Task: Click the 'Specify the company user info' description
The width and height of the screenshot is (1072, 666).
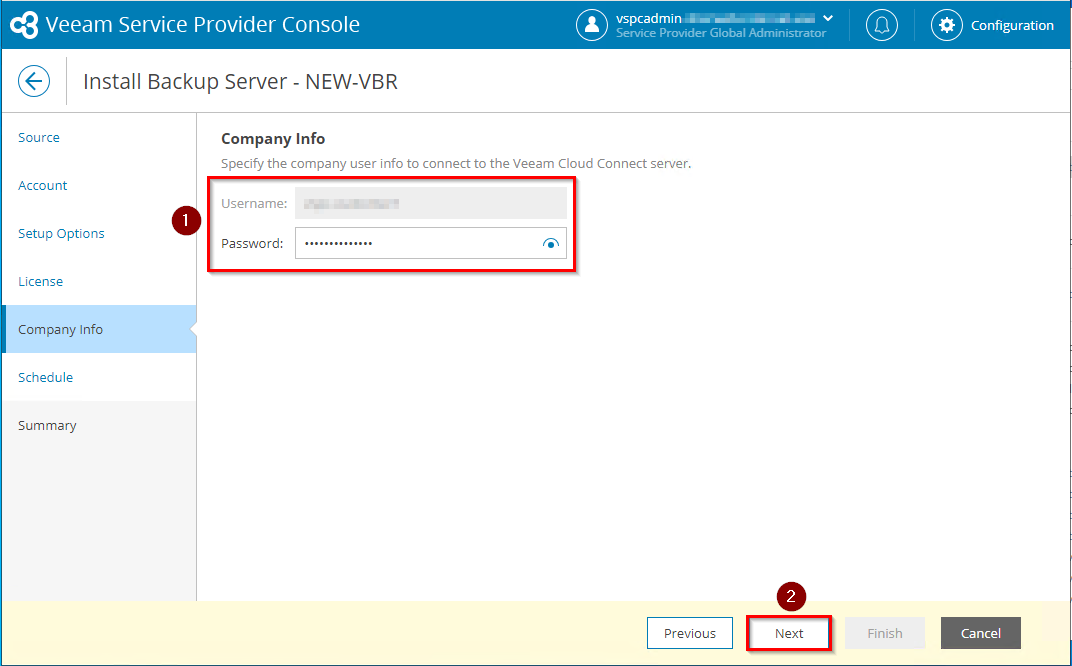Action: (456, 163)
